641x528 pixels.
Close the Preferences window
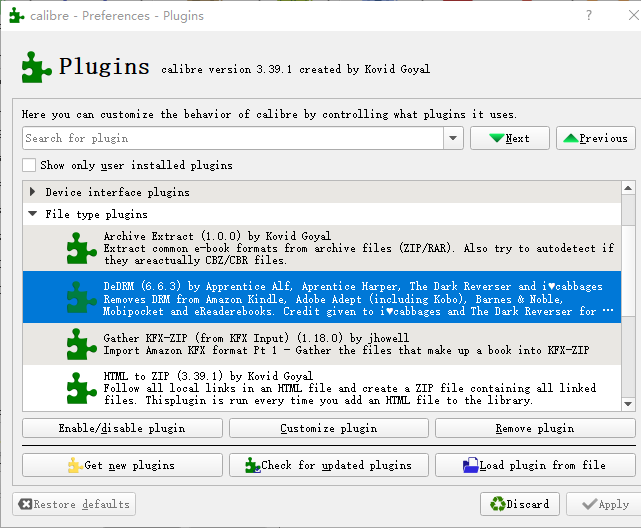(633, 16)
